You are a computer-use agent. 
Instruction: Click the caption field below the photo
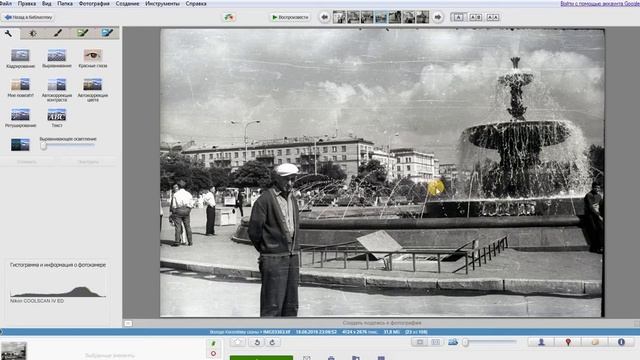pyautogui.click(x=382, y=323)
